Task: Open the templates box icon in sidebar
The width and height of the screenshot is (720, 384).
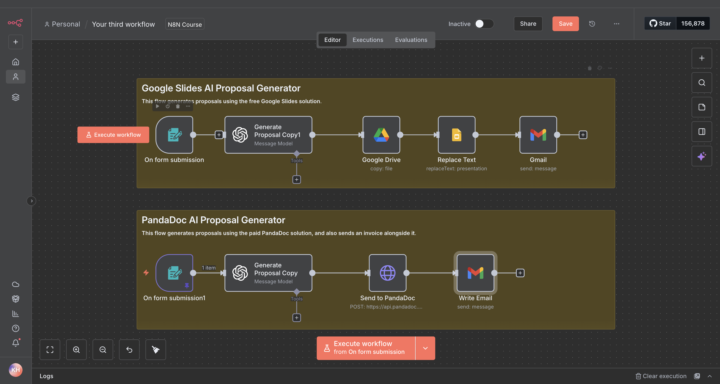Action: coord(16,299)
